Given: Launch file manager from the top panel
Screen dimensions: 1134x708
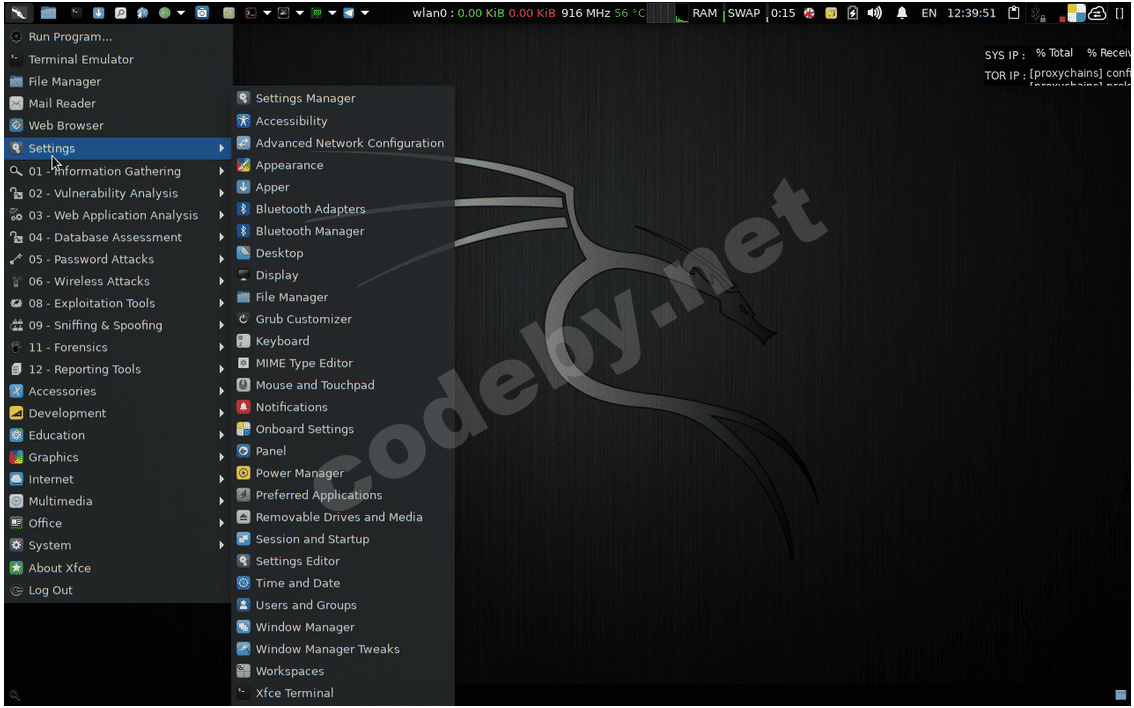Looking at the screenshot, I should tap(48, 12).
